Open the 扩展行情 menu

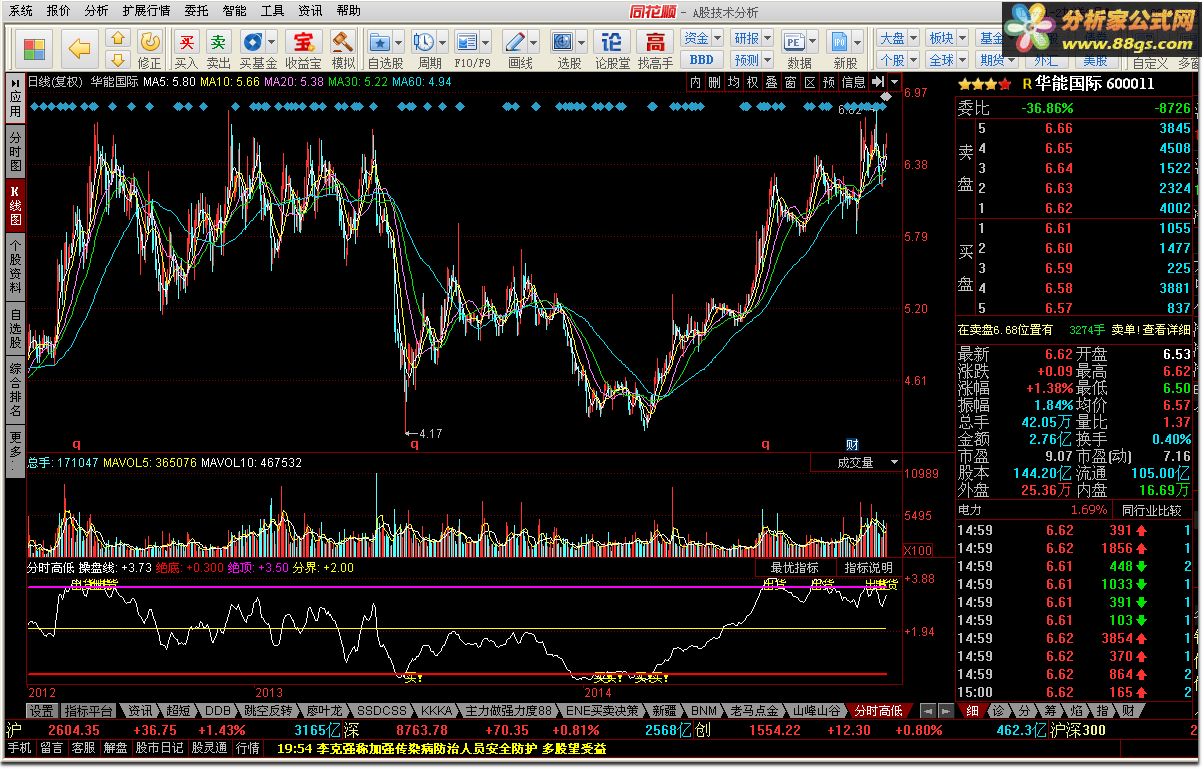pyautogui.click(x=146, y=11)
